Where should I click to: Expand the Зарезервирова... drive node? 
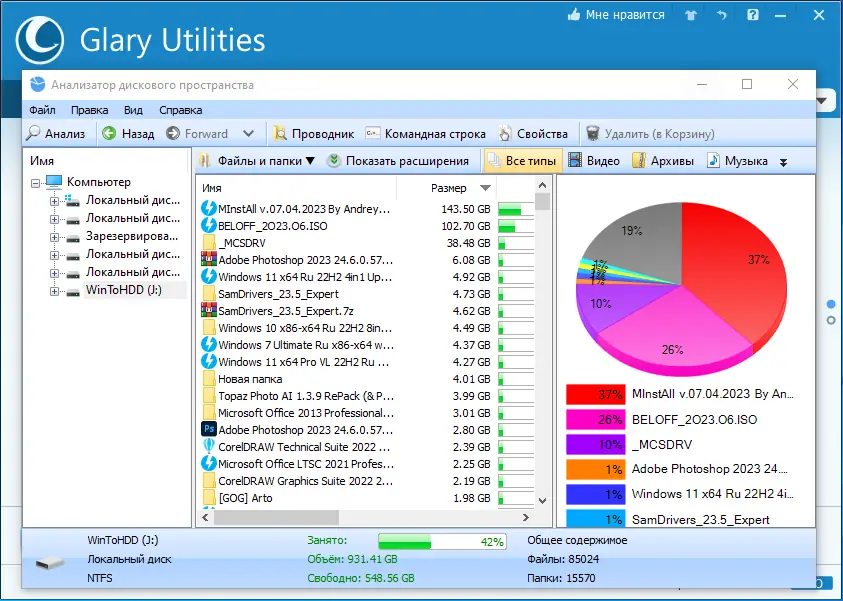tap(54, 237)
